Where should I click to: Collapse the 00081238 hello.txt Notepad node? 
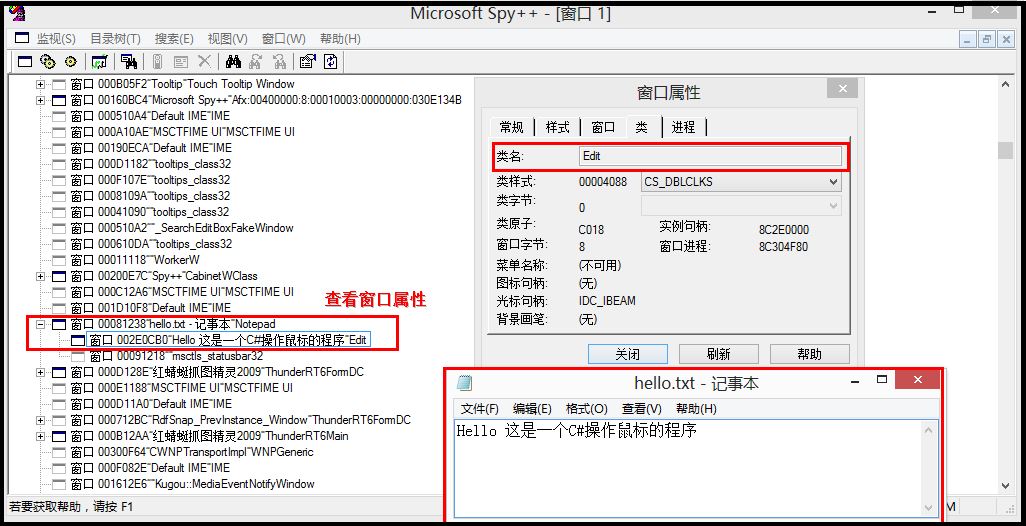click(x=41, y=324)
